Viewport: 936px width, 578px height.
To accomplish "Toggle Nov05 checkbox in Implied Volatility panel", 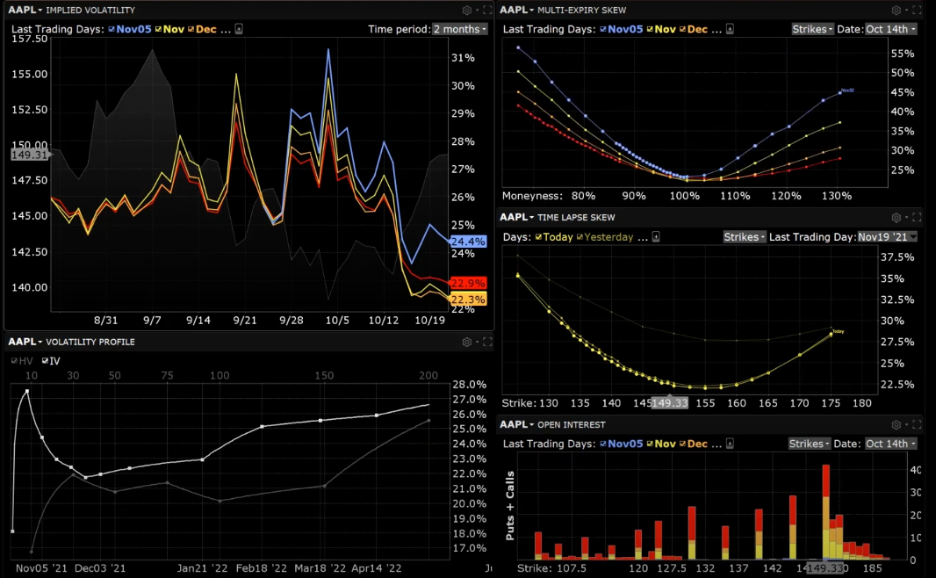I will click(112, 29).
